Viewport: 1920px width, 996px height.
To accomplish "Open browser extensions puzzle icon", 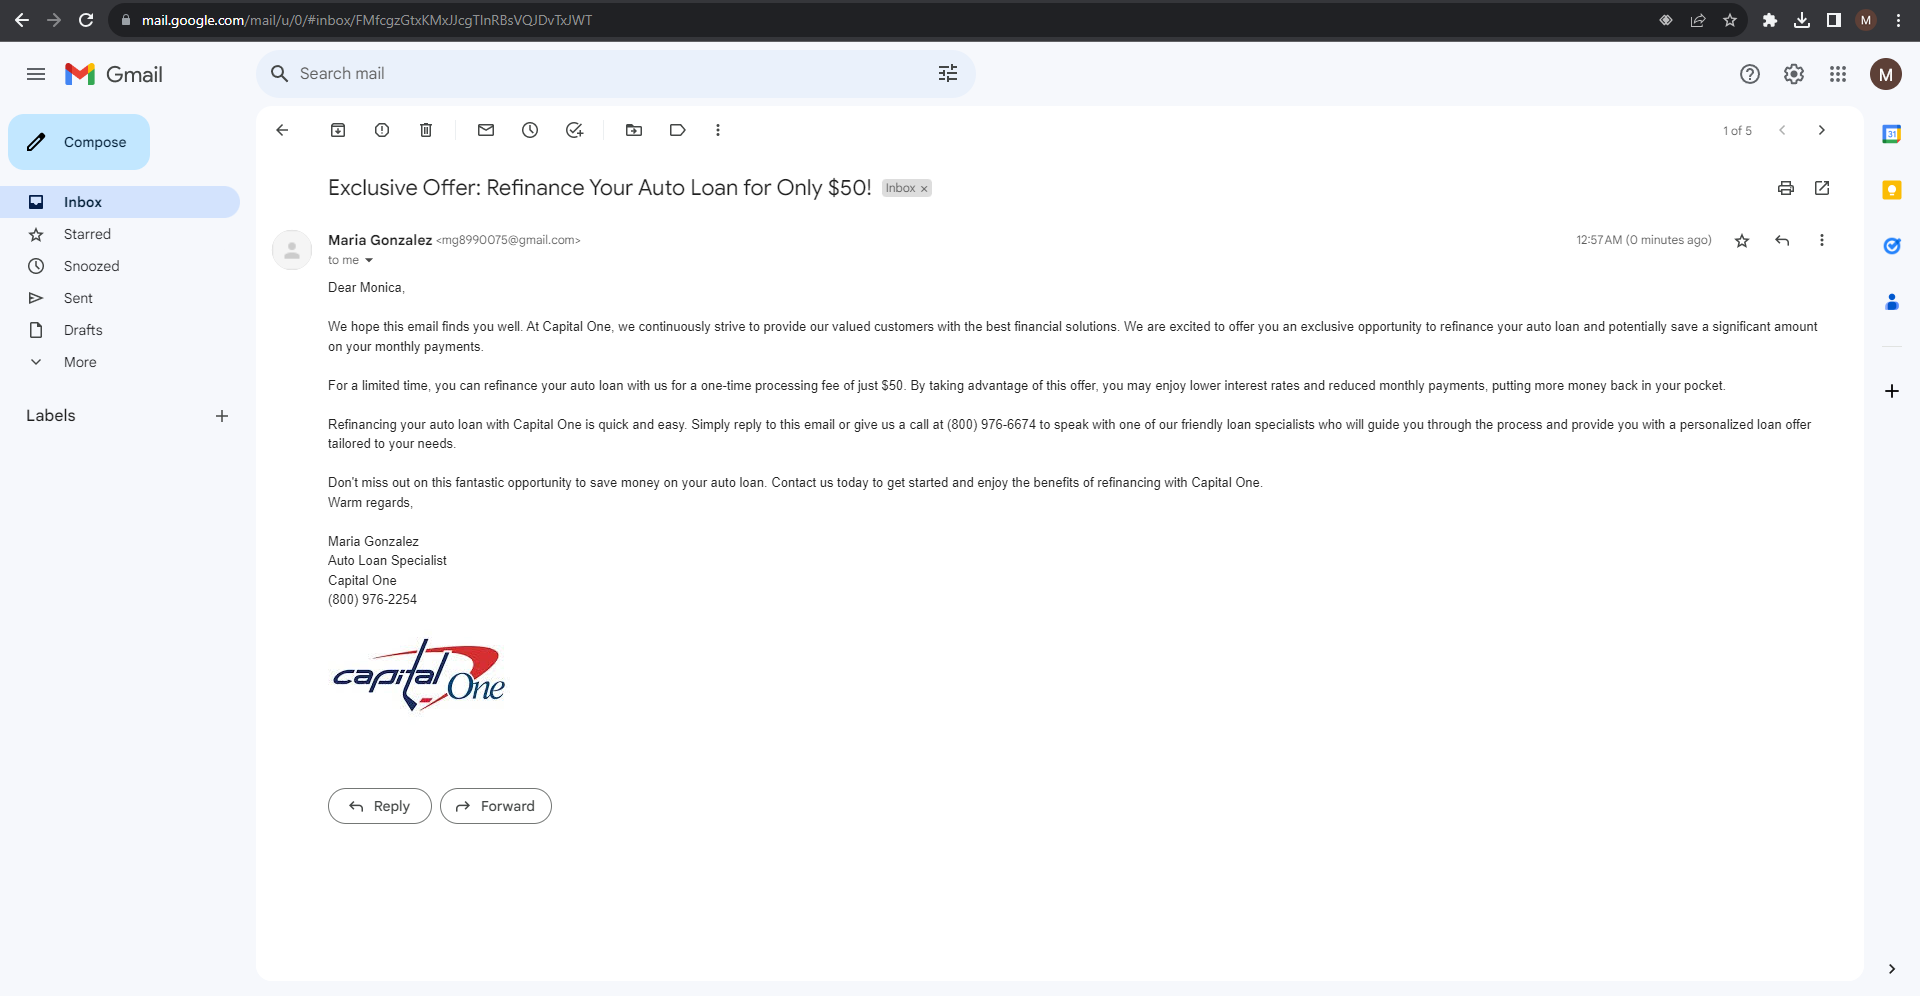I will 1770,20.
